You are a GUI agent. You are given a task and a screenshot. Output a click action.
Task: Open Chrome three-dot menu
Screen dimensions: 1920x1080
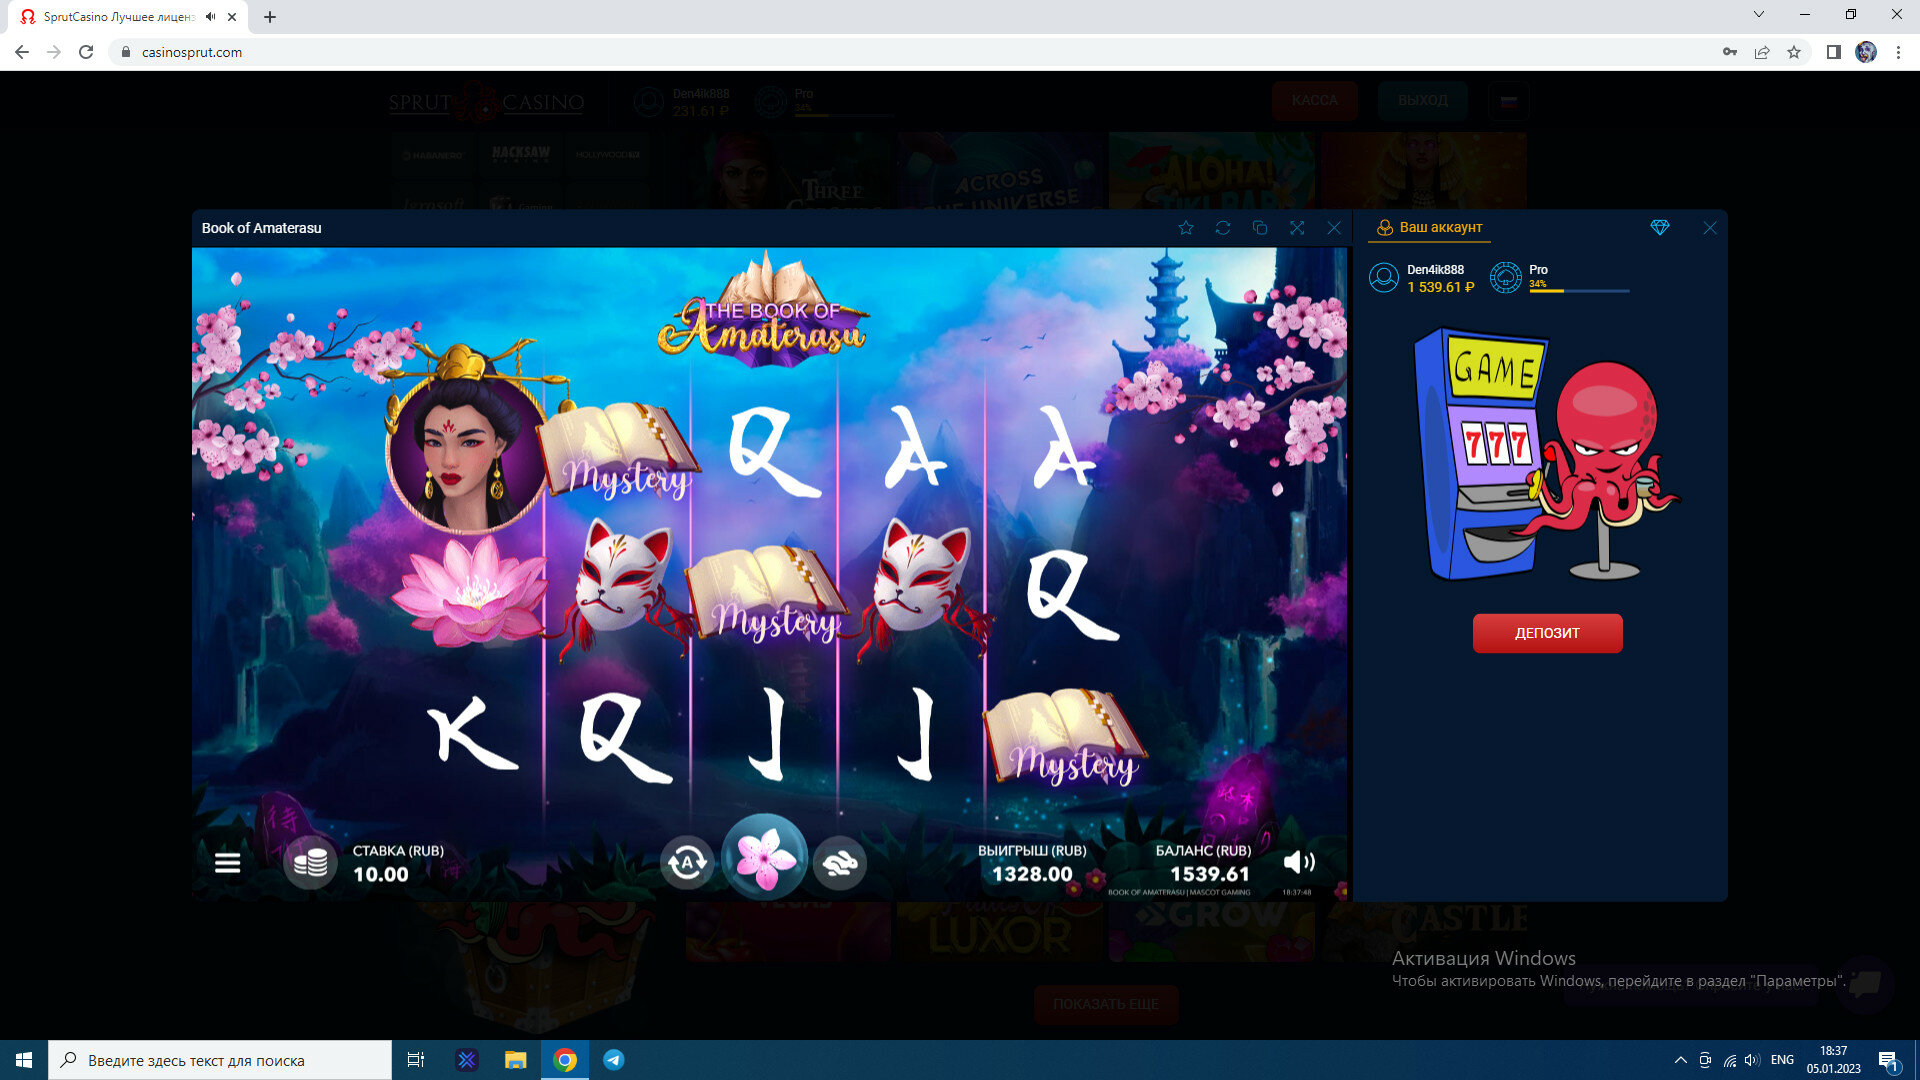1898,52
